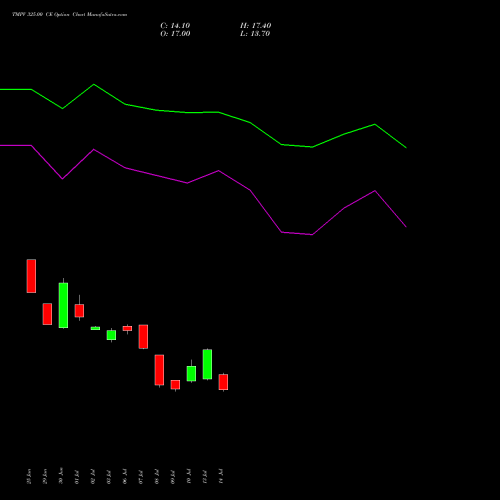Click the red candlestick for 28 Jun
This screenshot has height=500, width=500.
(31, 276)
